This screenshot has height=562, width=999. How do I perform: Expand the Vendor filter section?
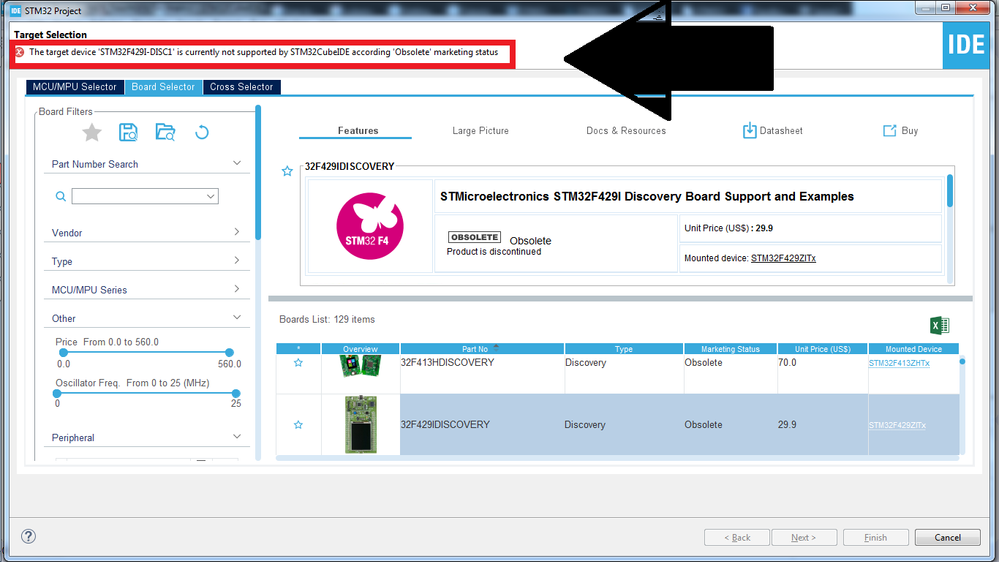pyautogui.click(x=237, y=232)
